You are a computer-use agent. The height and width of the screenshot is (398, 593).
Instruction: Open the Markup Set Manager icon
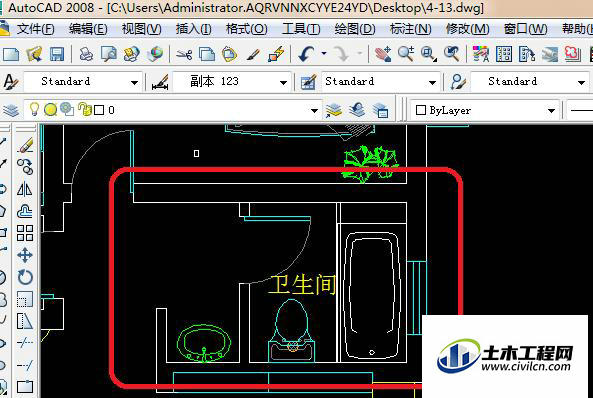[x=573, y=54]
